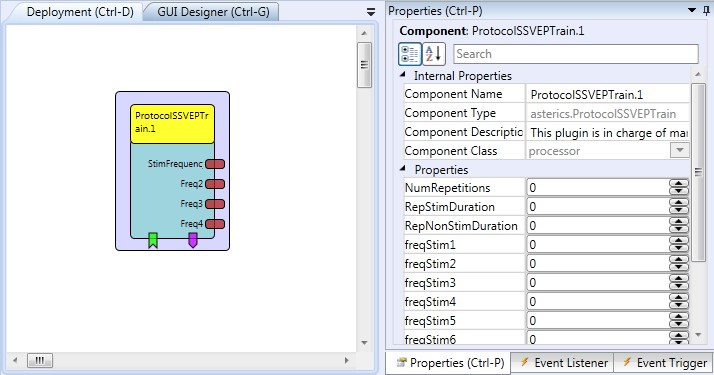
Task: Click the purple event trigger port
Action: [193, 240]
